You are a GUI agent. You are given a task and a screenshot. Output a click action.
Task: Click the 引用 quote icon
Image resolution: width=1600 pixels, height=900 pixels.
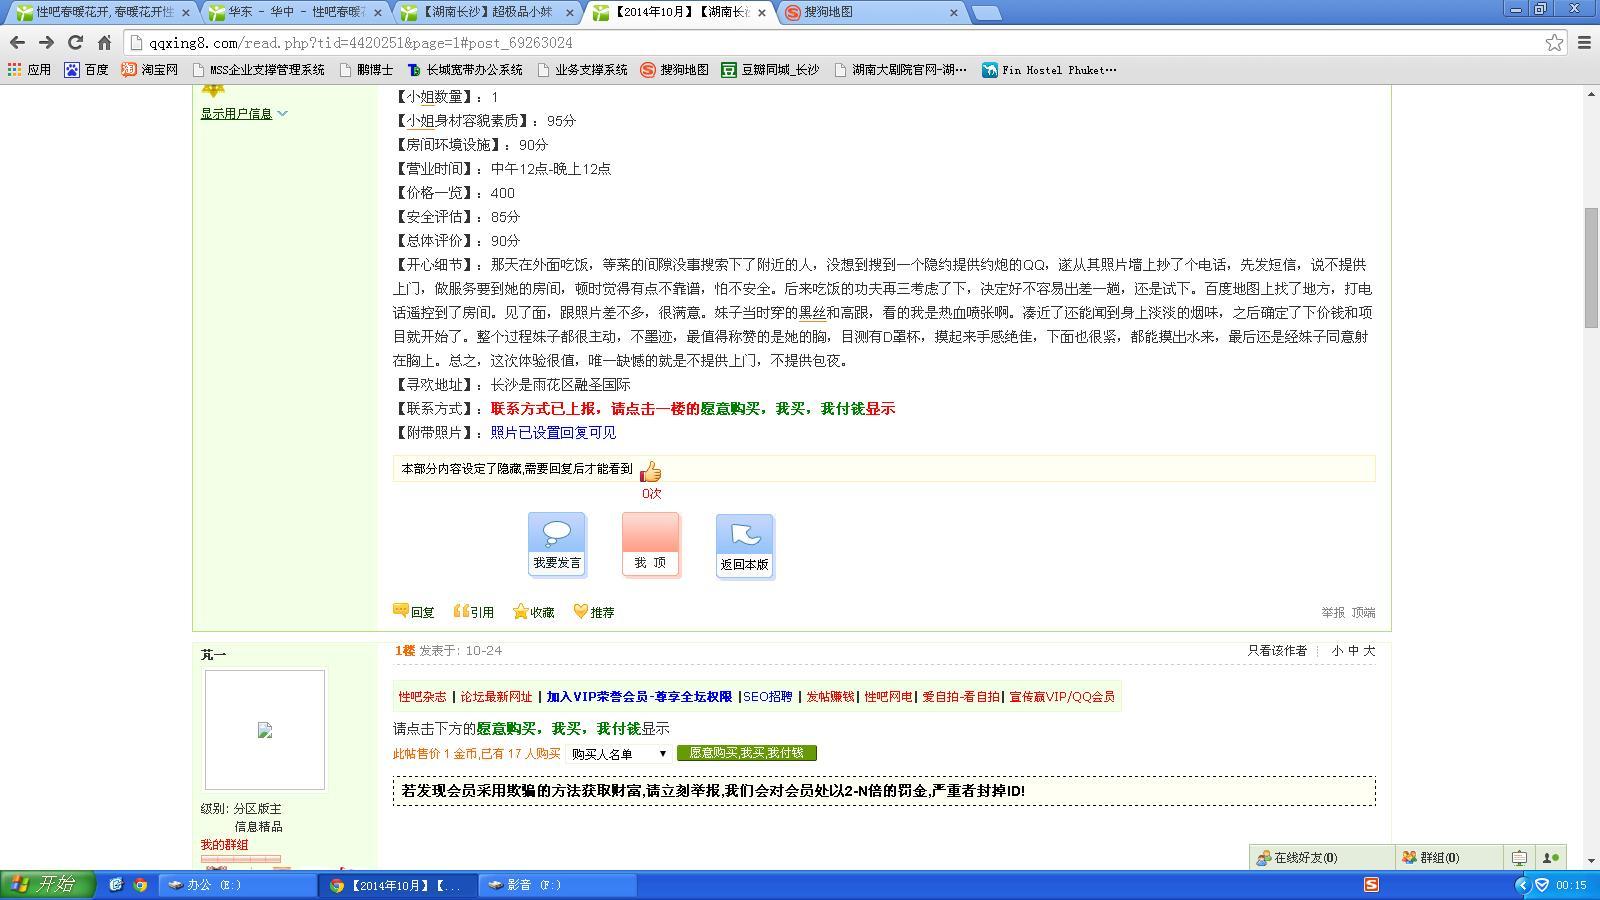[x=461, y=611]
